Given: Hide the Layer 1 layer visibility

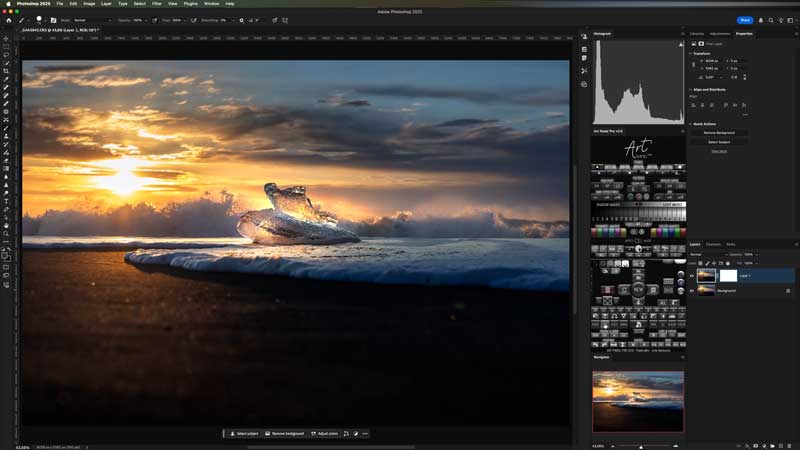Looking at the screenshot, I should pyautogui.click(x=692, y=275).
